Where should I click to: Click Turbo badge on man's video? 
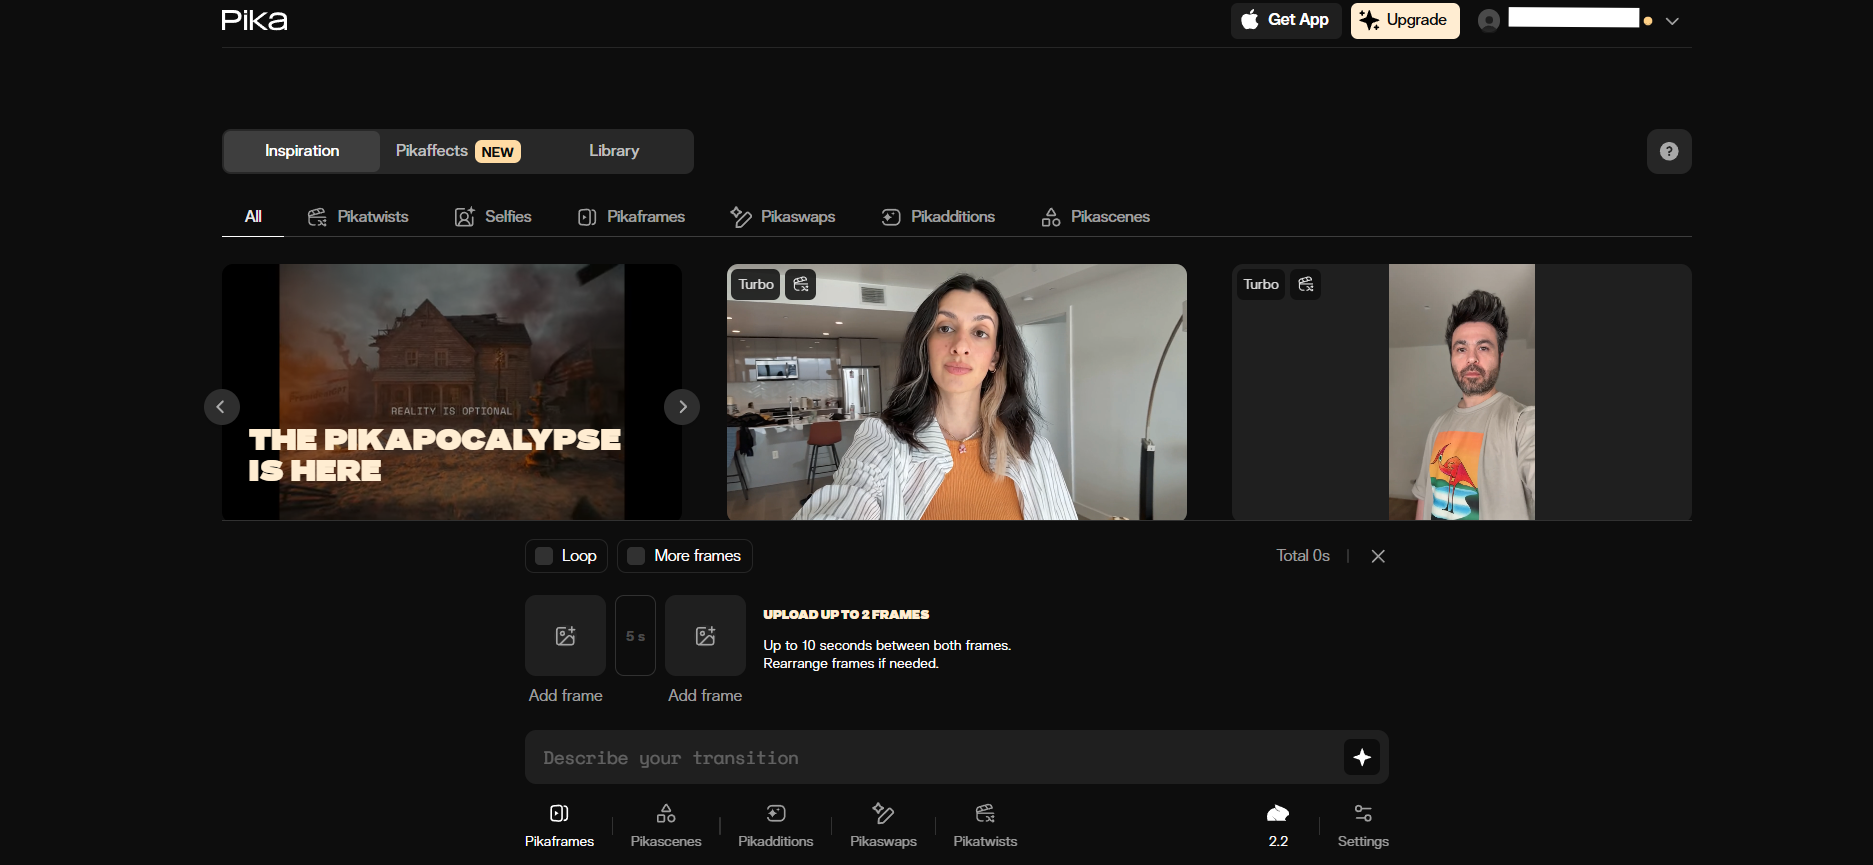click(1261, 284)
